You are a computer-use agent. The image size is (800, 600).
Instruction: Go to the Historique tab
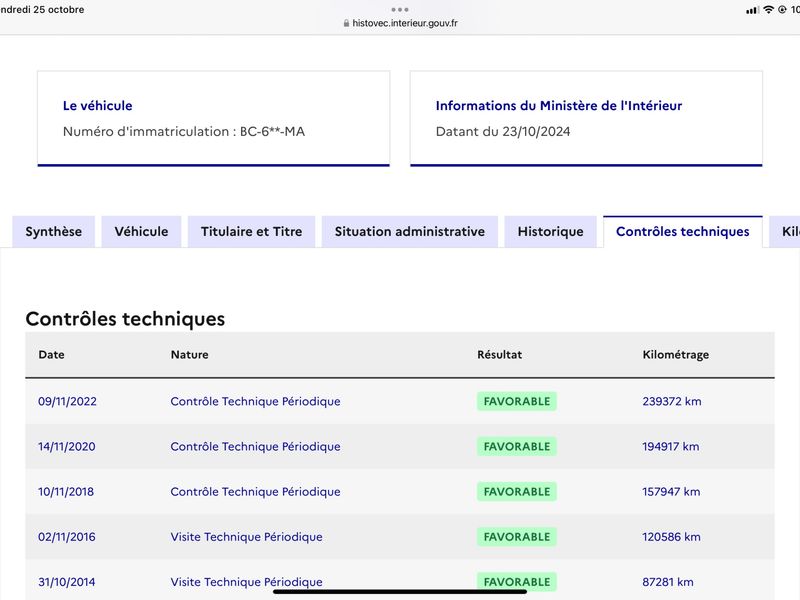(551, 232)
